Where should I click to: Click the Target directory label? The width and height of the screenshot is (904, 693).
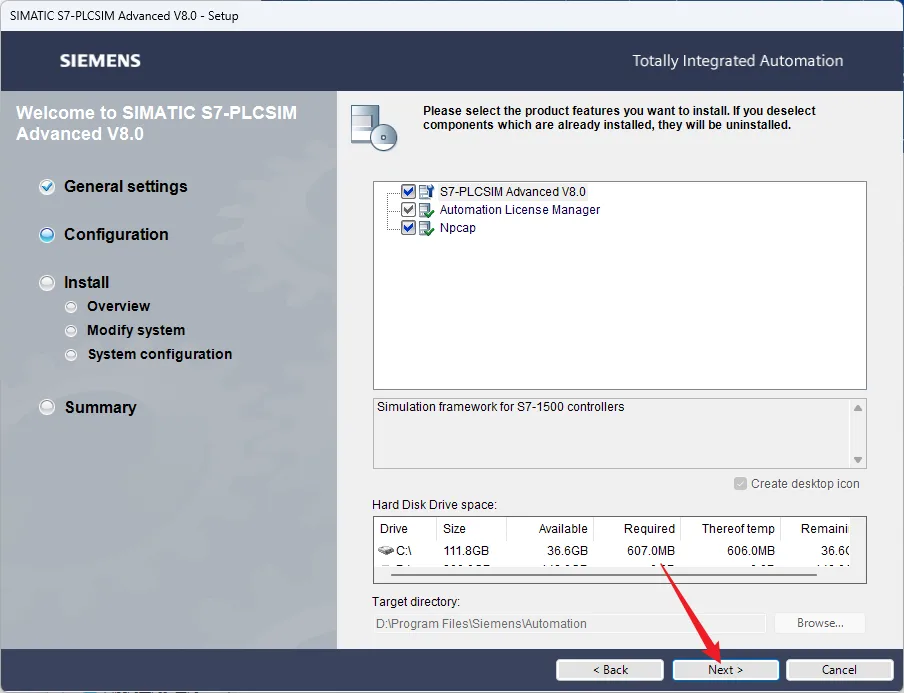pos(416,602)
